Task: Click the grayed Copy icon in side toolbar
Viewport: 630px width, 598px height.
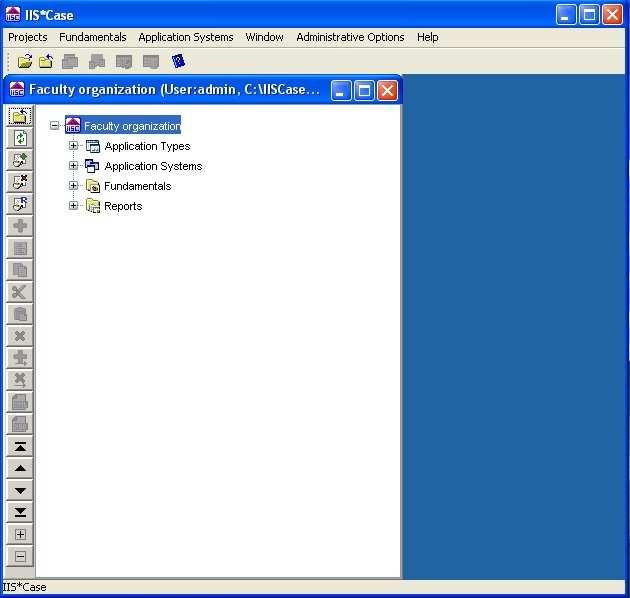Action: 20,270
